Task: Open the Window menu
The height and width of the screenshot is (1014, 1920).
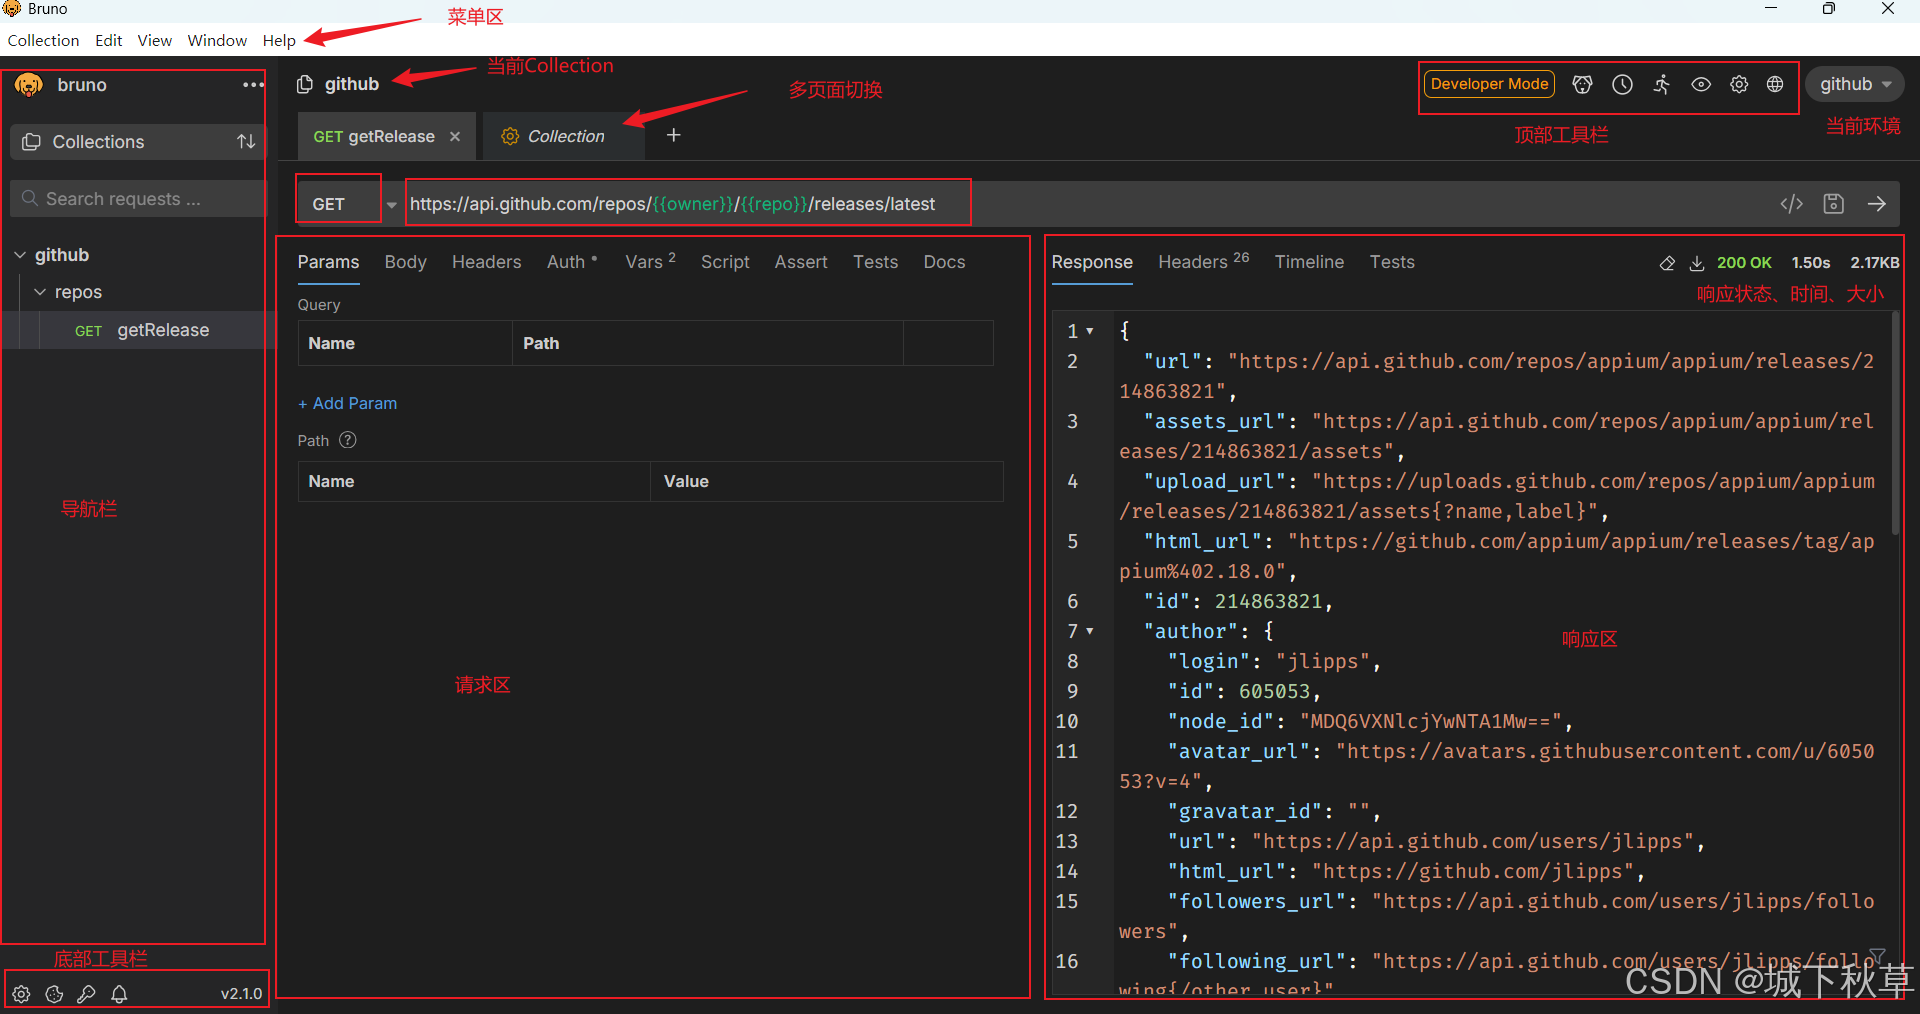Action: 217,40
